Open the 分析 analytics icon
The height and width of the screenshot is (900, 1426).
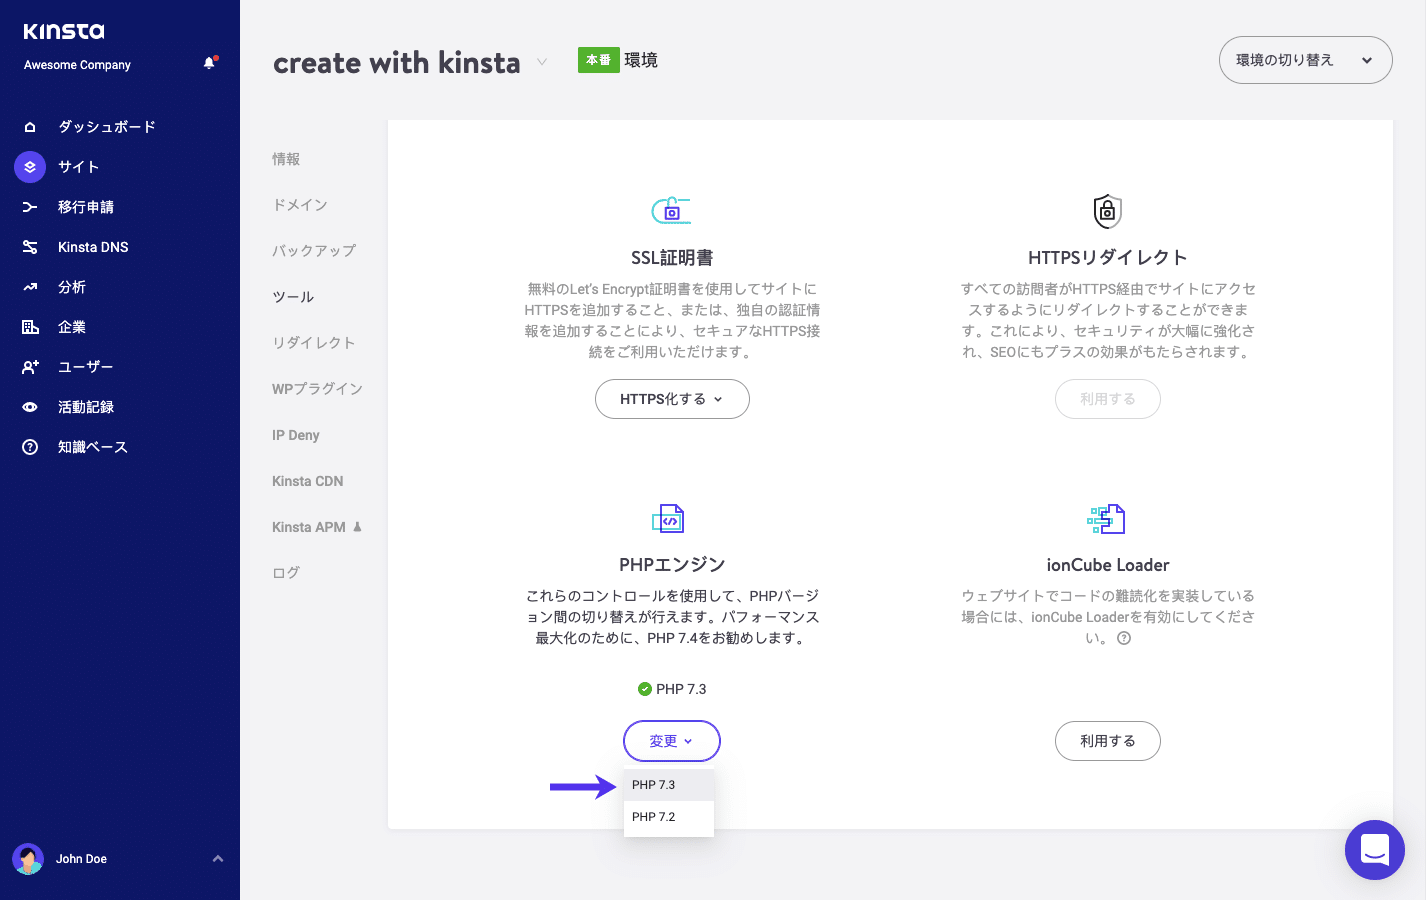click(29, 286)
